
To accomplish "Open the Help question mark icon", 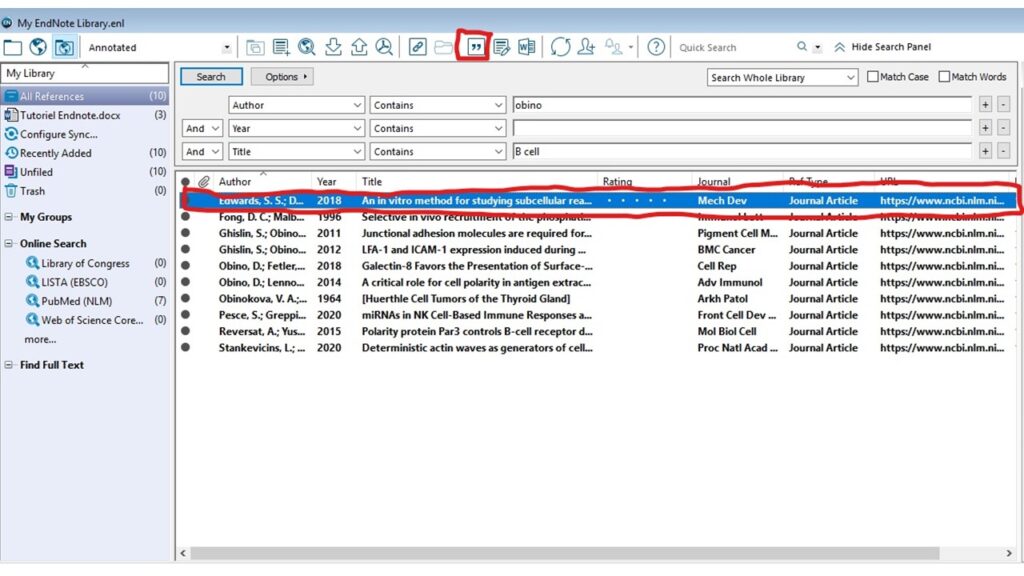I will point(656,47).
